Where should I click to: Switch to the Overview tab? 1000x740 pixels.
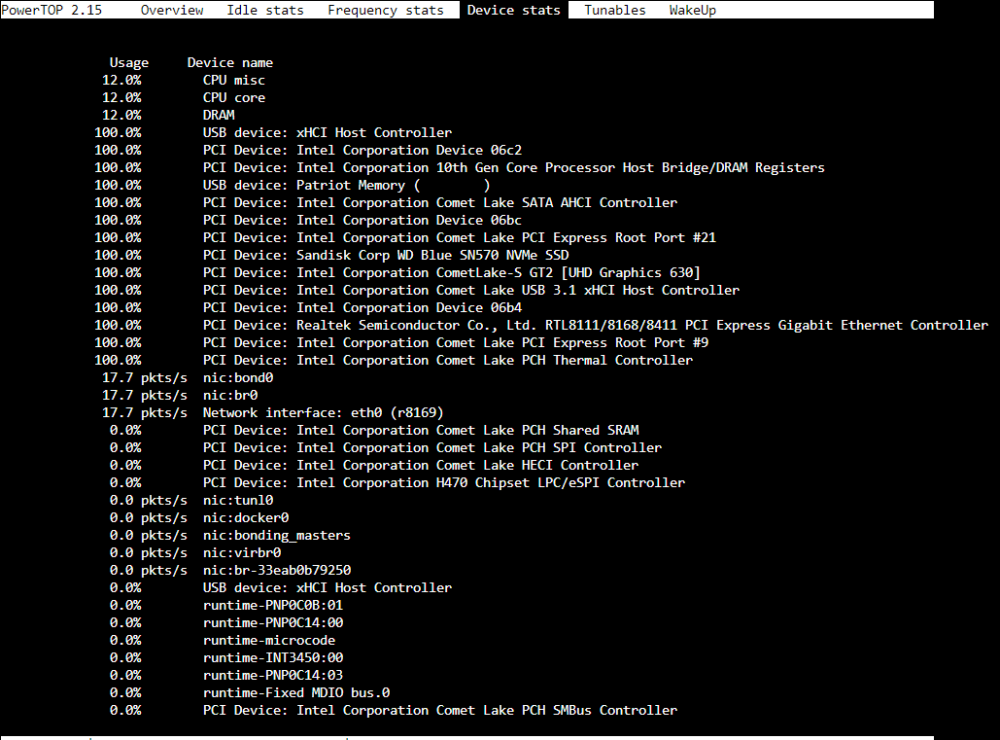172,10
